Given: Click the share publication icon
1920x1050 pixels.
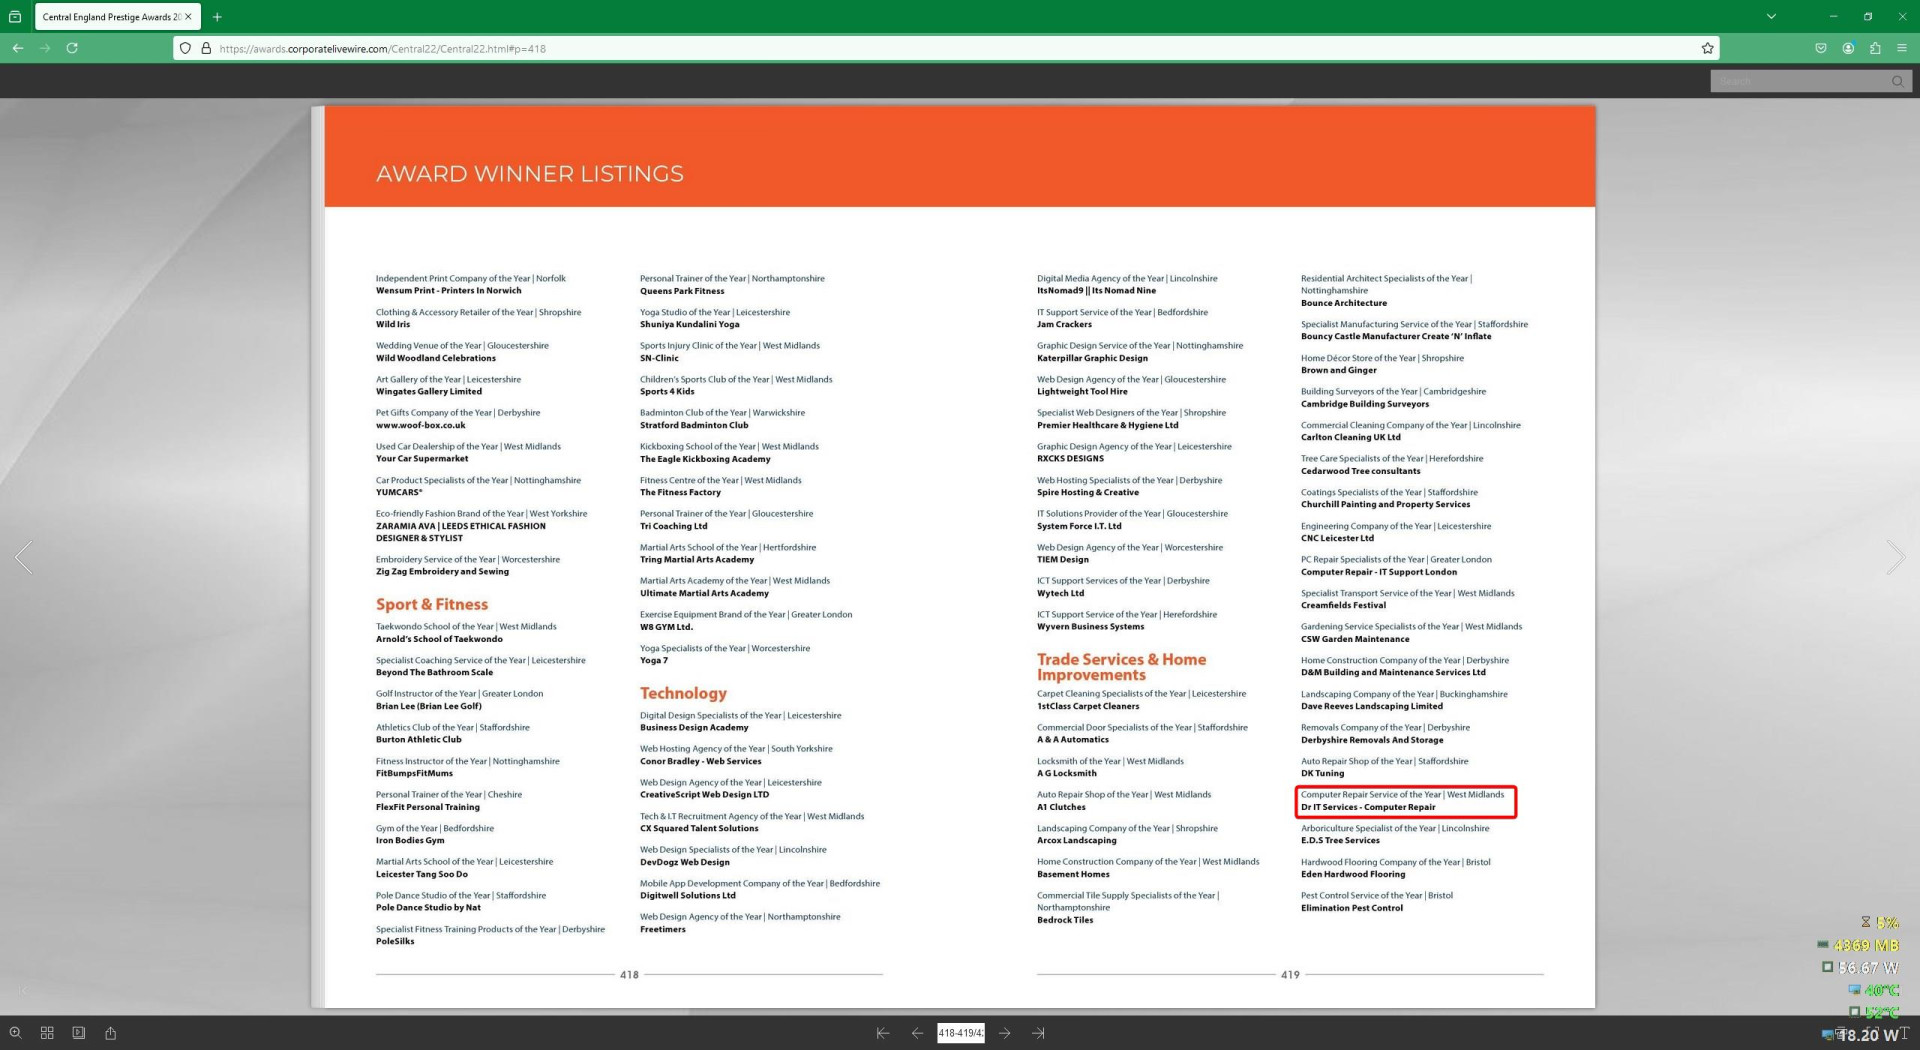Looking at the screenshot, I should [111, 1033].
